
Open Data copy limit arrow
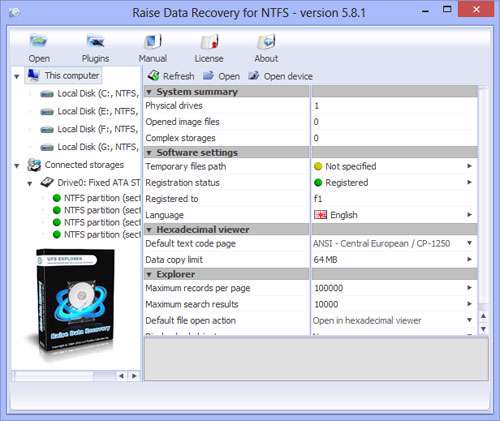pos(469,259)
